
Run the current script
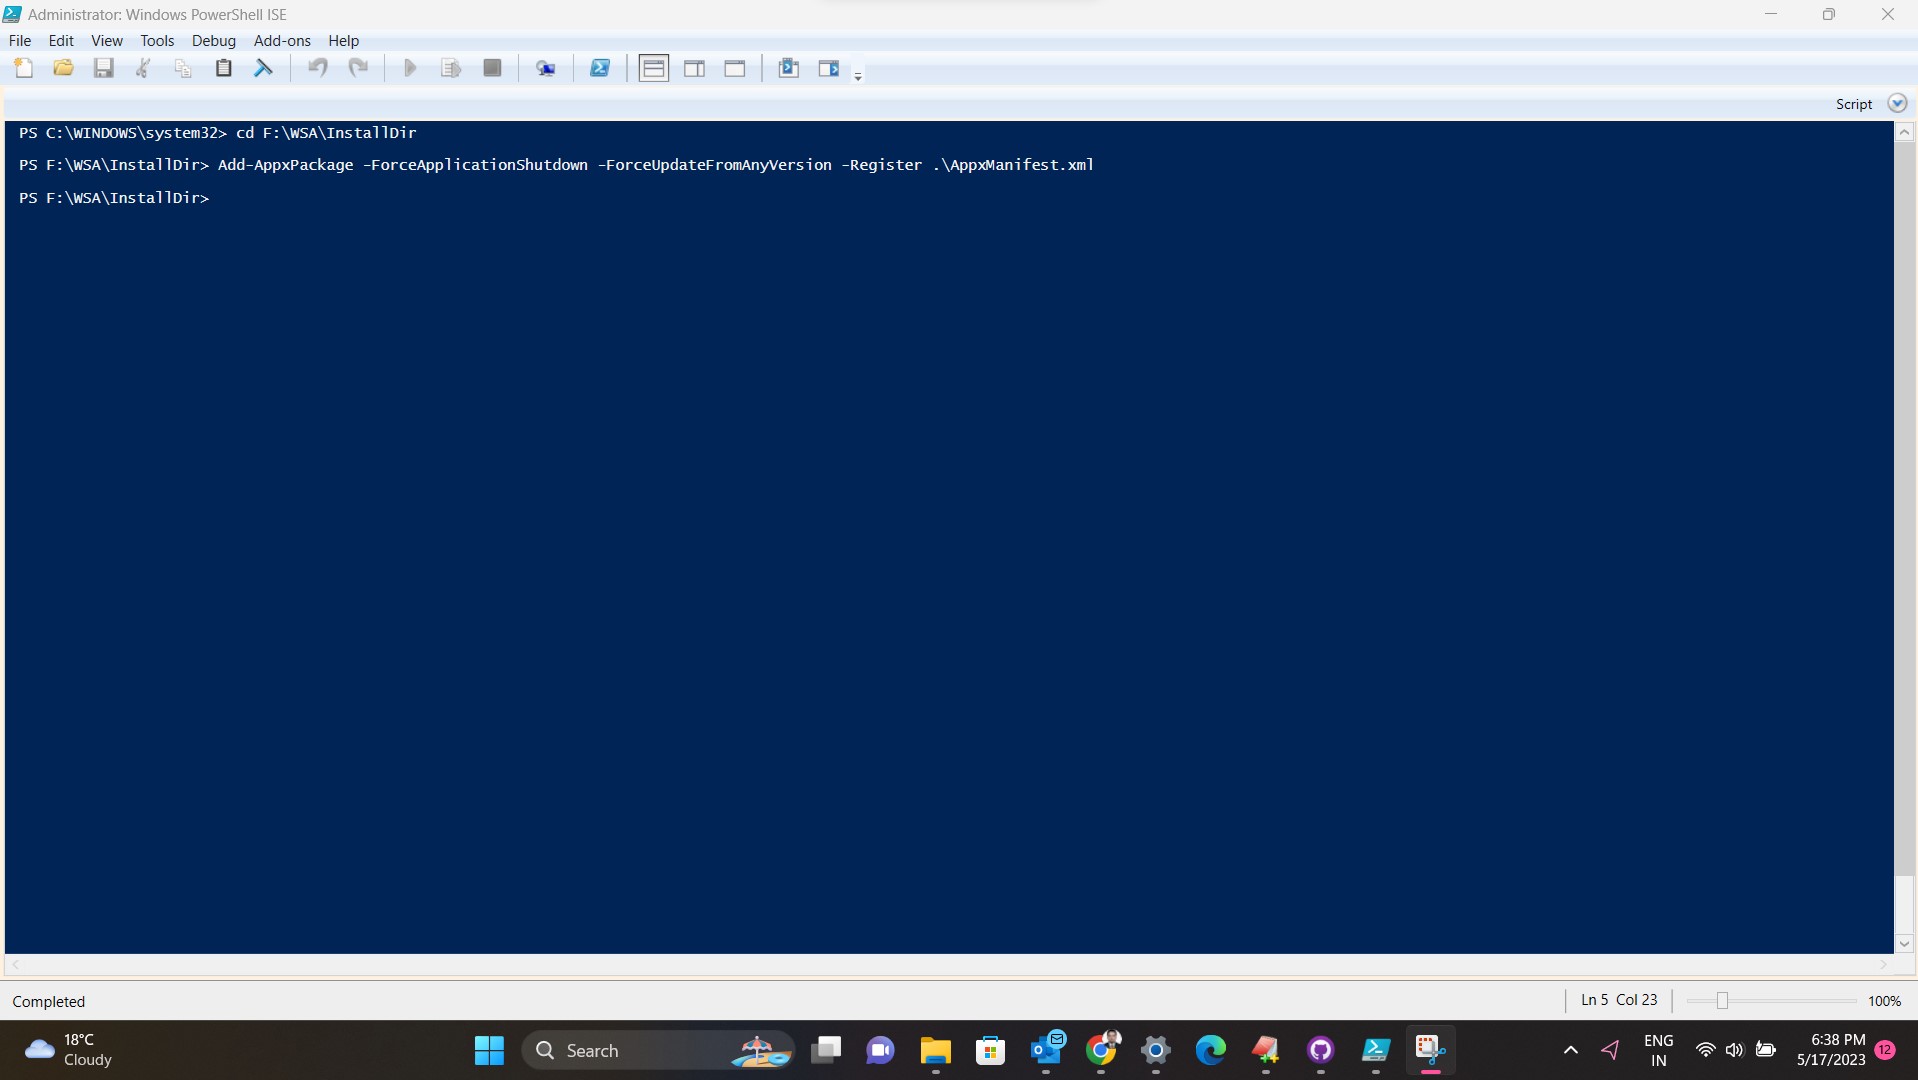tap(409, 67)
